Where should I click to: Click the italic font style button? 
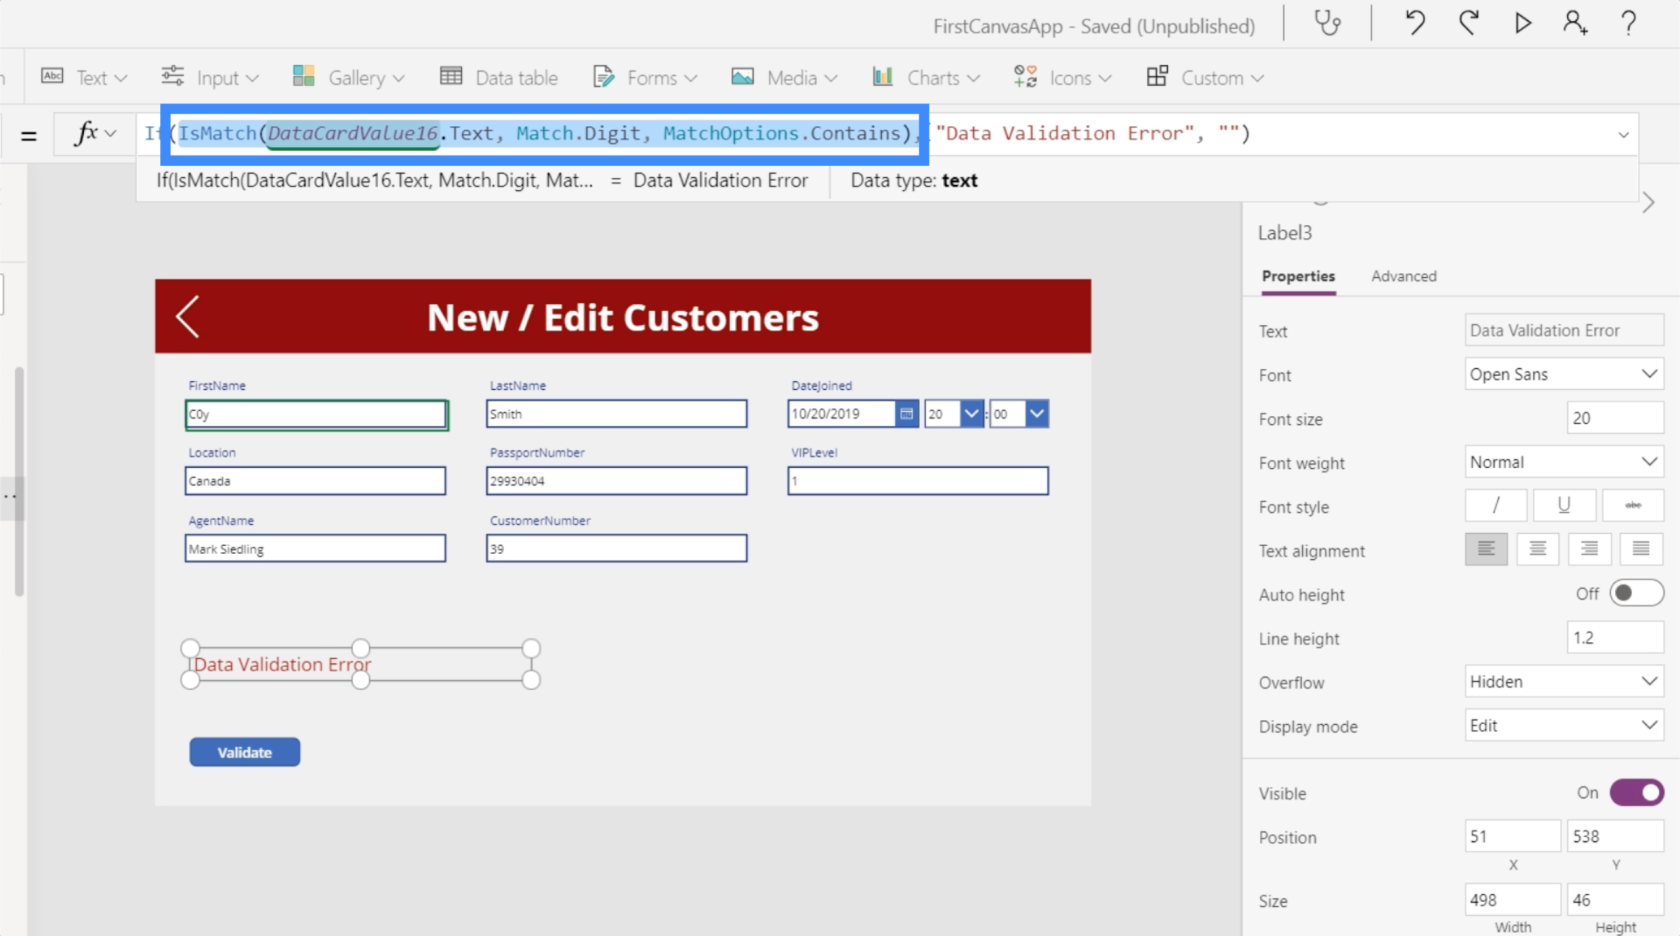pos(1496,506)
